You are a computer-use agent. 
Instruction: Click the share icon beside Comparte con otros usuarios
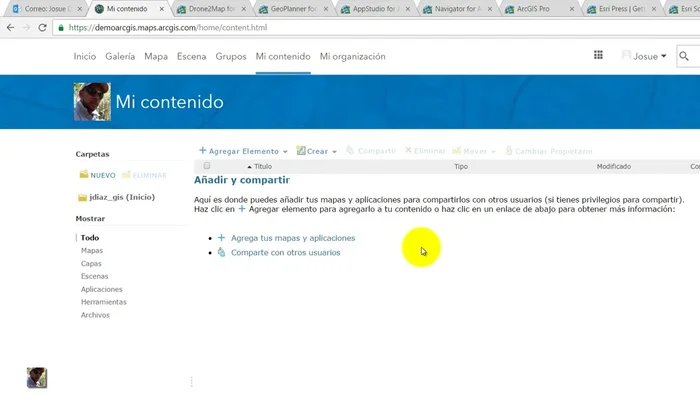coord(221,252)
